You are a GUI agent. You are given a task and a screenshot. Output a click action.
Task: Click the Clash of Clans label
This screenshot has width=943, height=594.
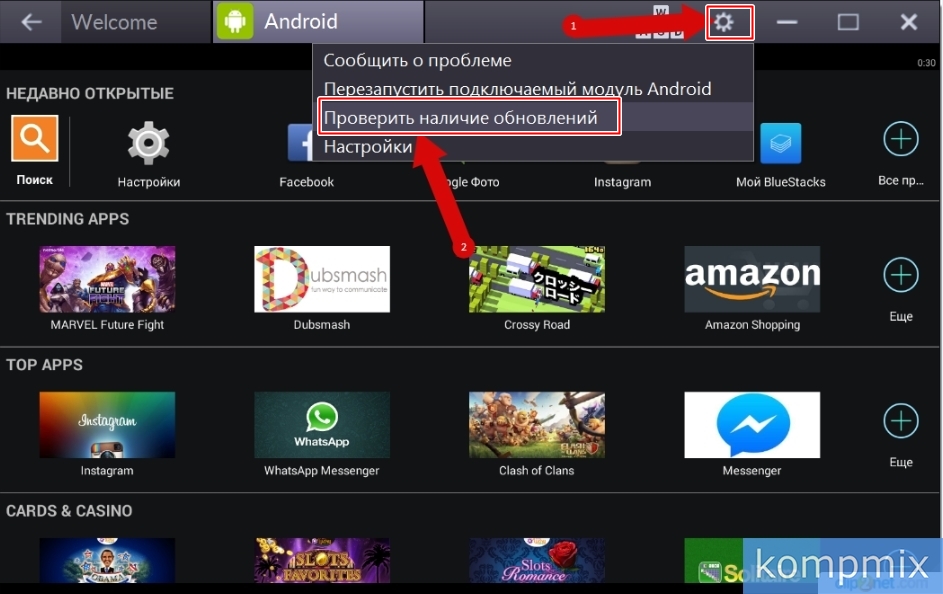pos(536,470)
